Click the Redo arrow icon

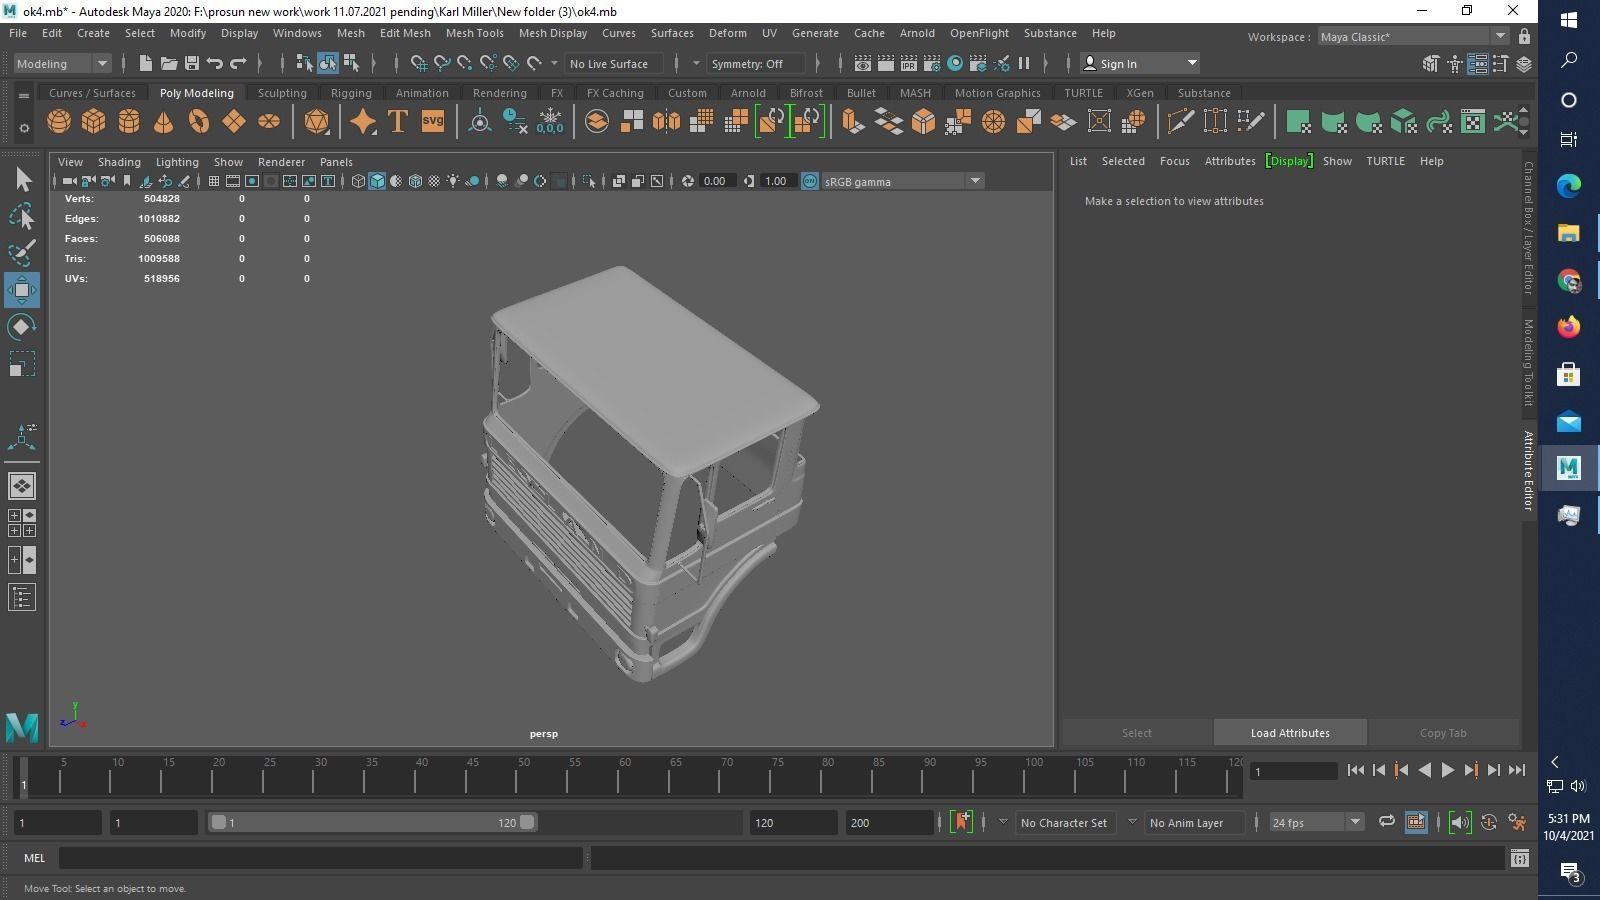point(238,63)
